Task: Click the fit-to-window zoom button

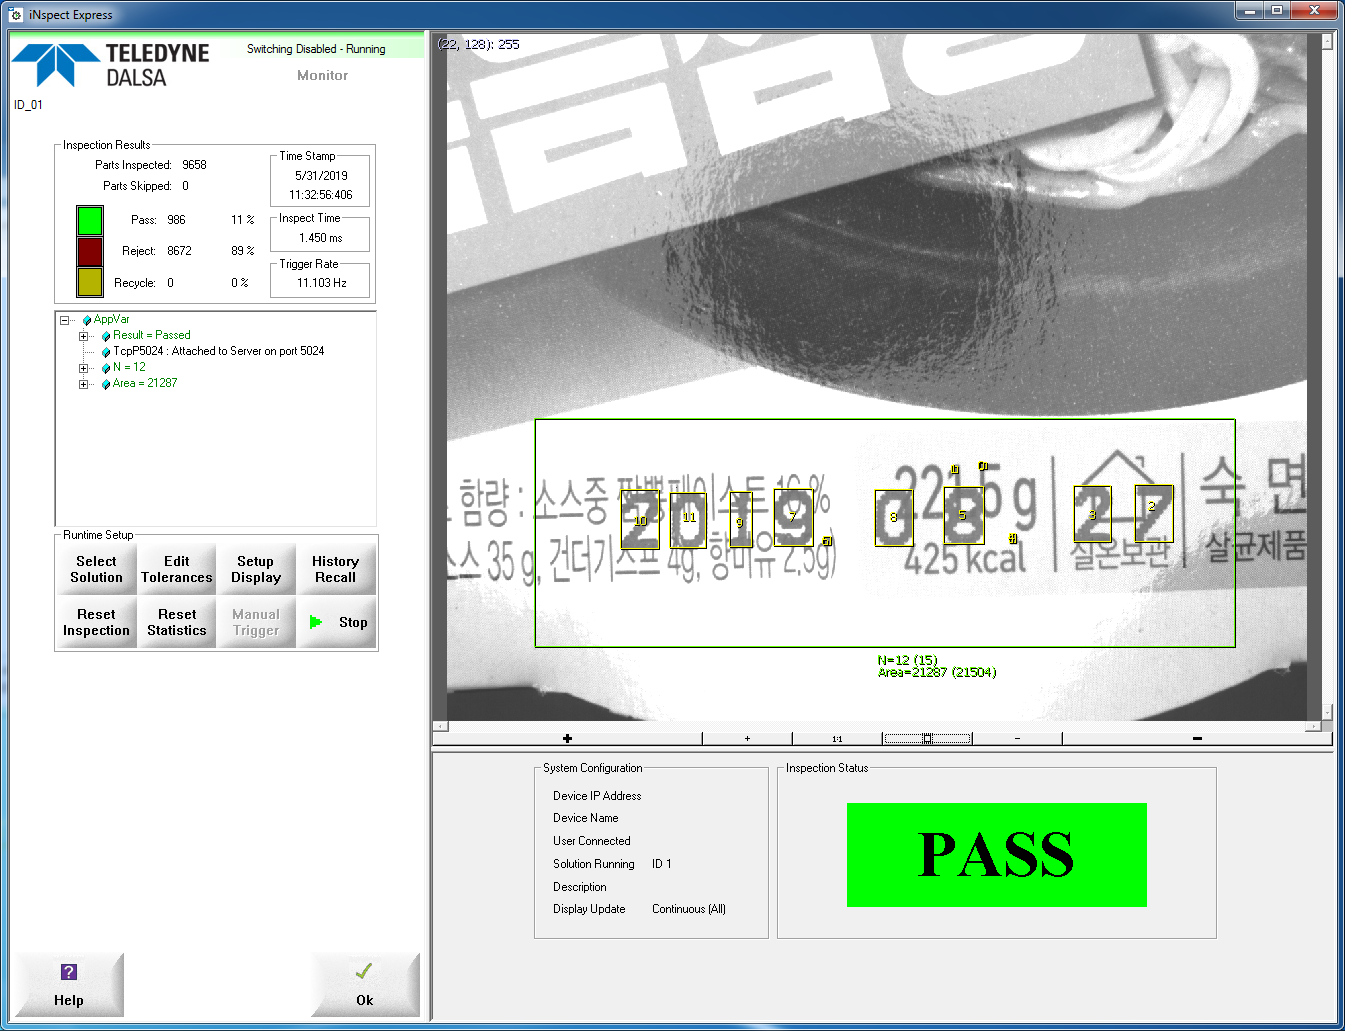Action: pyautogui.click(x=927, y=738)
